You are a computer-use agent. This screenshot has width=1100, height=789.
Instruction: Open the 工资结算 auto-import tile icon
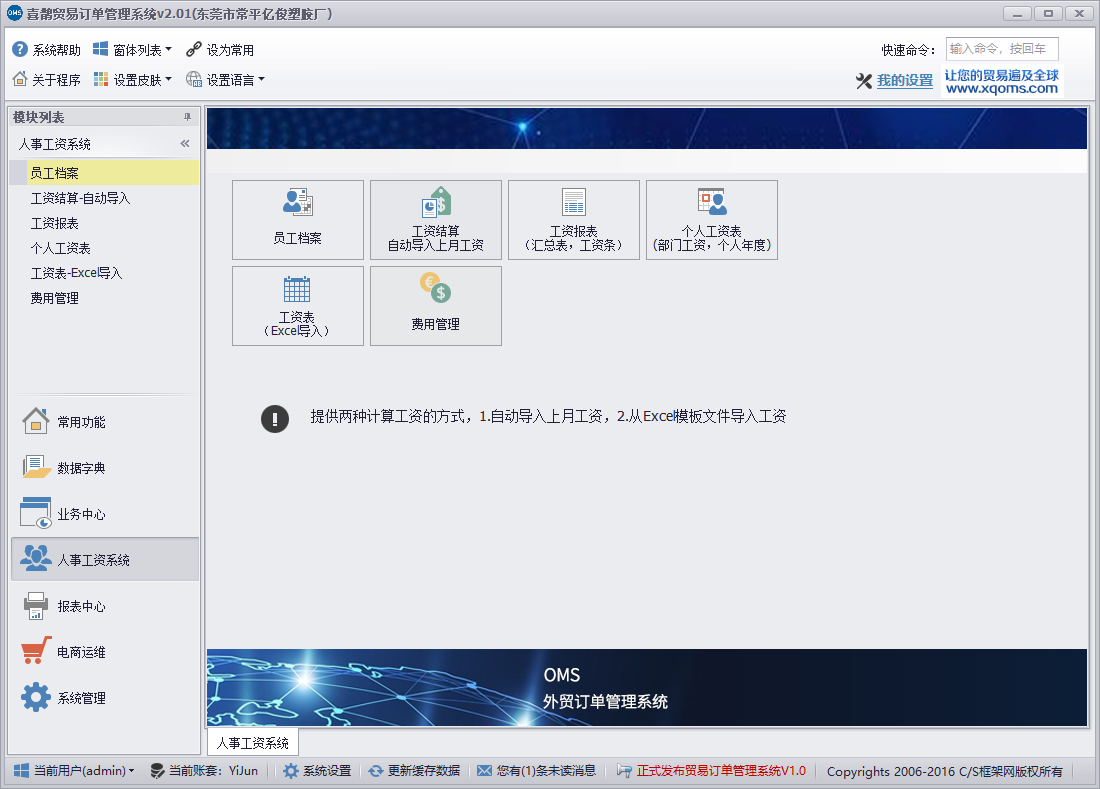click(436, 220)
